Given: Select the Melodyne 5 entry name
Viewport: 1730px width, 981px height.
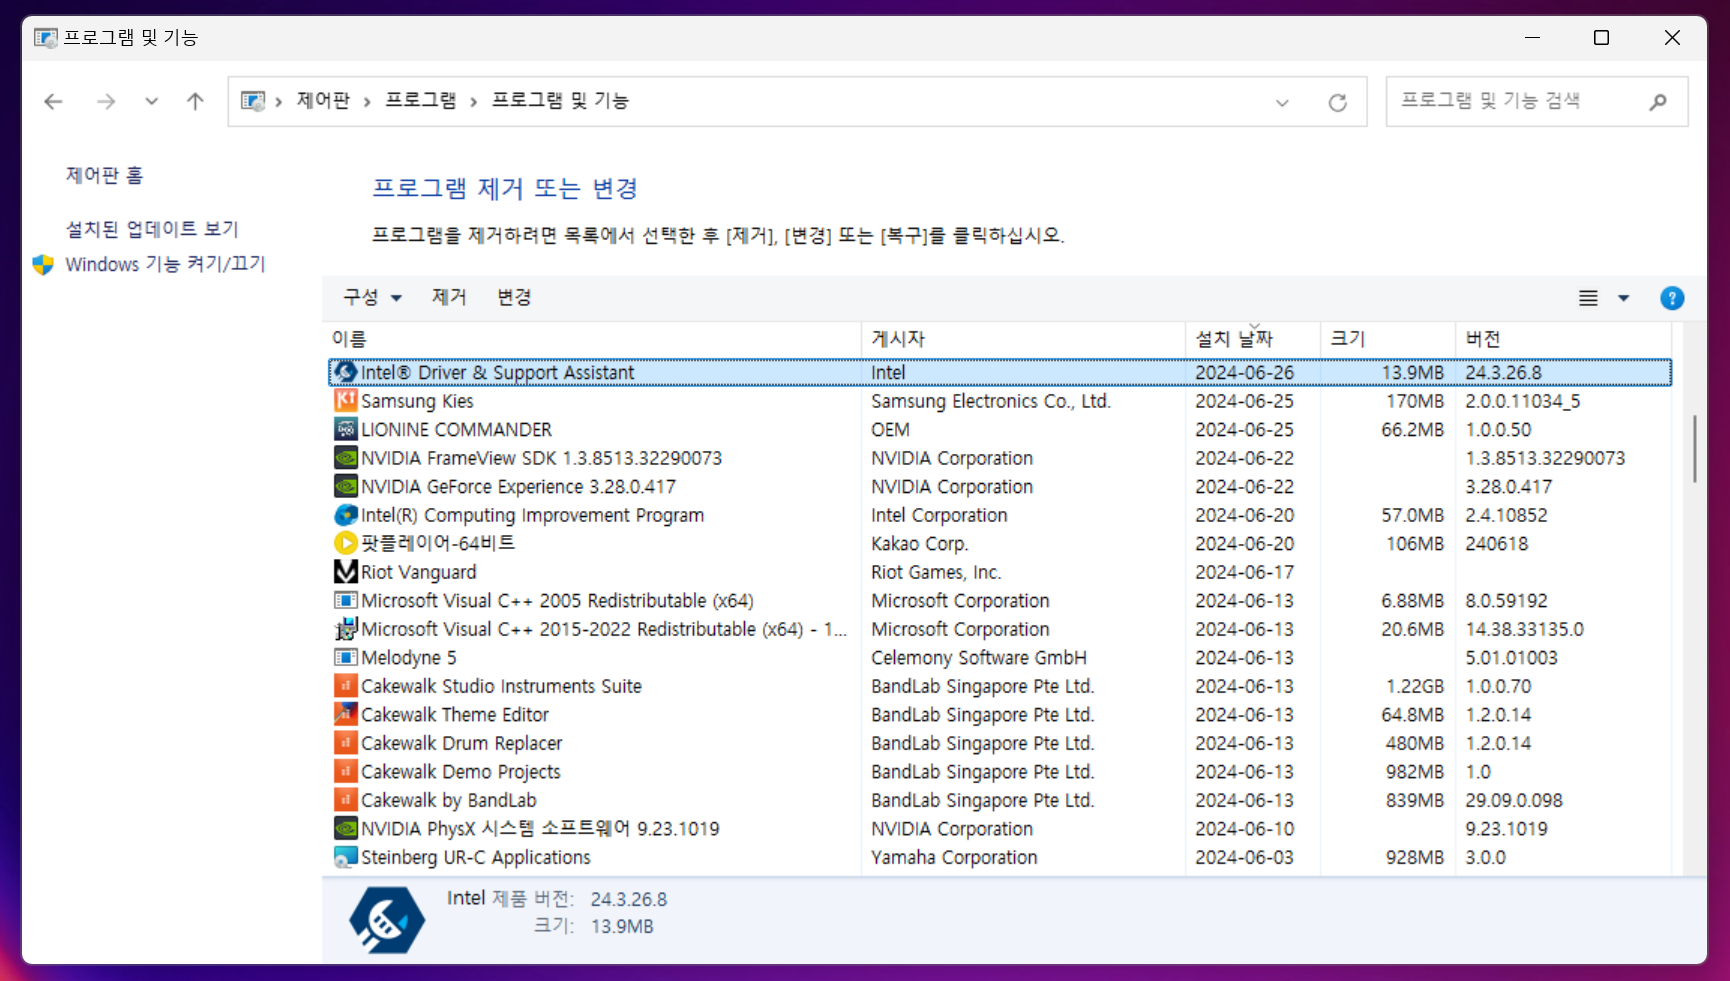Looking at the screenshot, I should pyautogui.click(x=408, y=657).
